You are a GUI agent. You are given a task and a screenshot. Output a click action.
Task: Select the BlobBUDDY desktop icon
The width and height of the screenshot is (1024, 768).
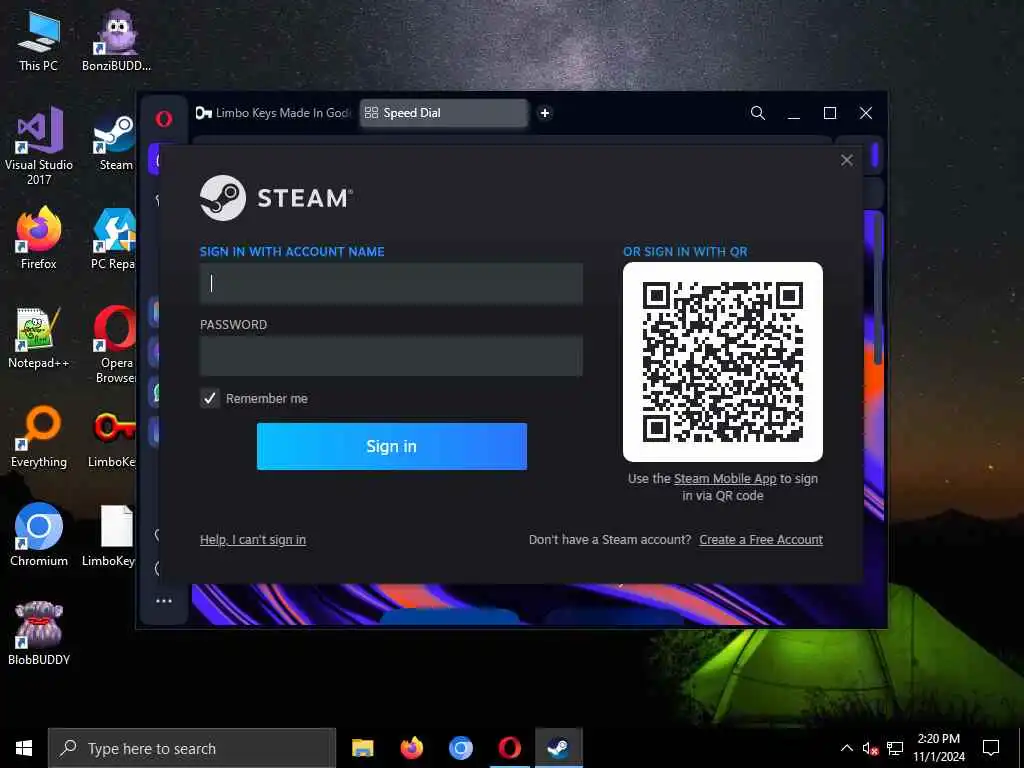39,633
